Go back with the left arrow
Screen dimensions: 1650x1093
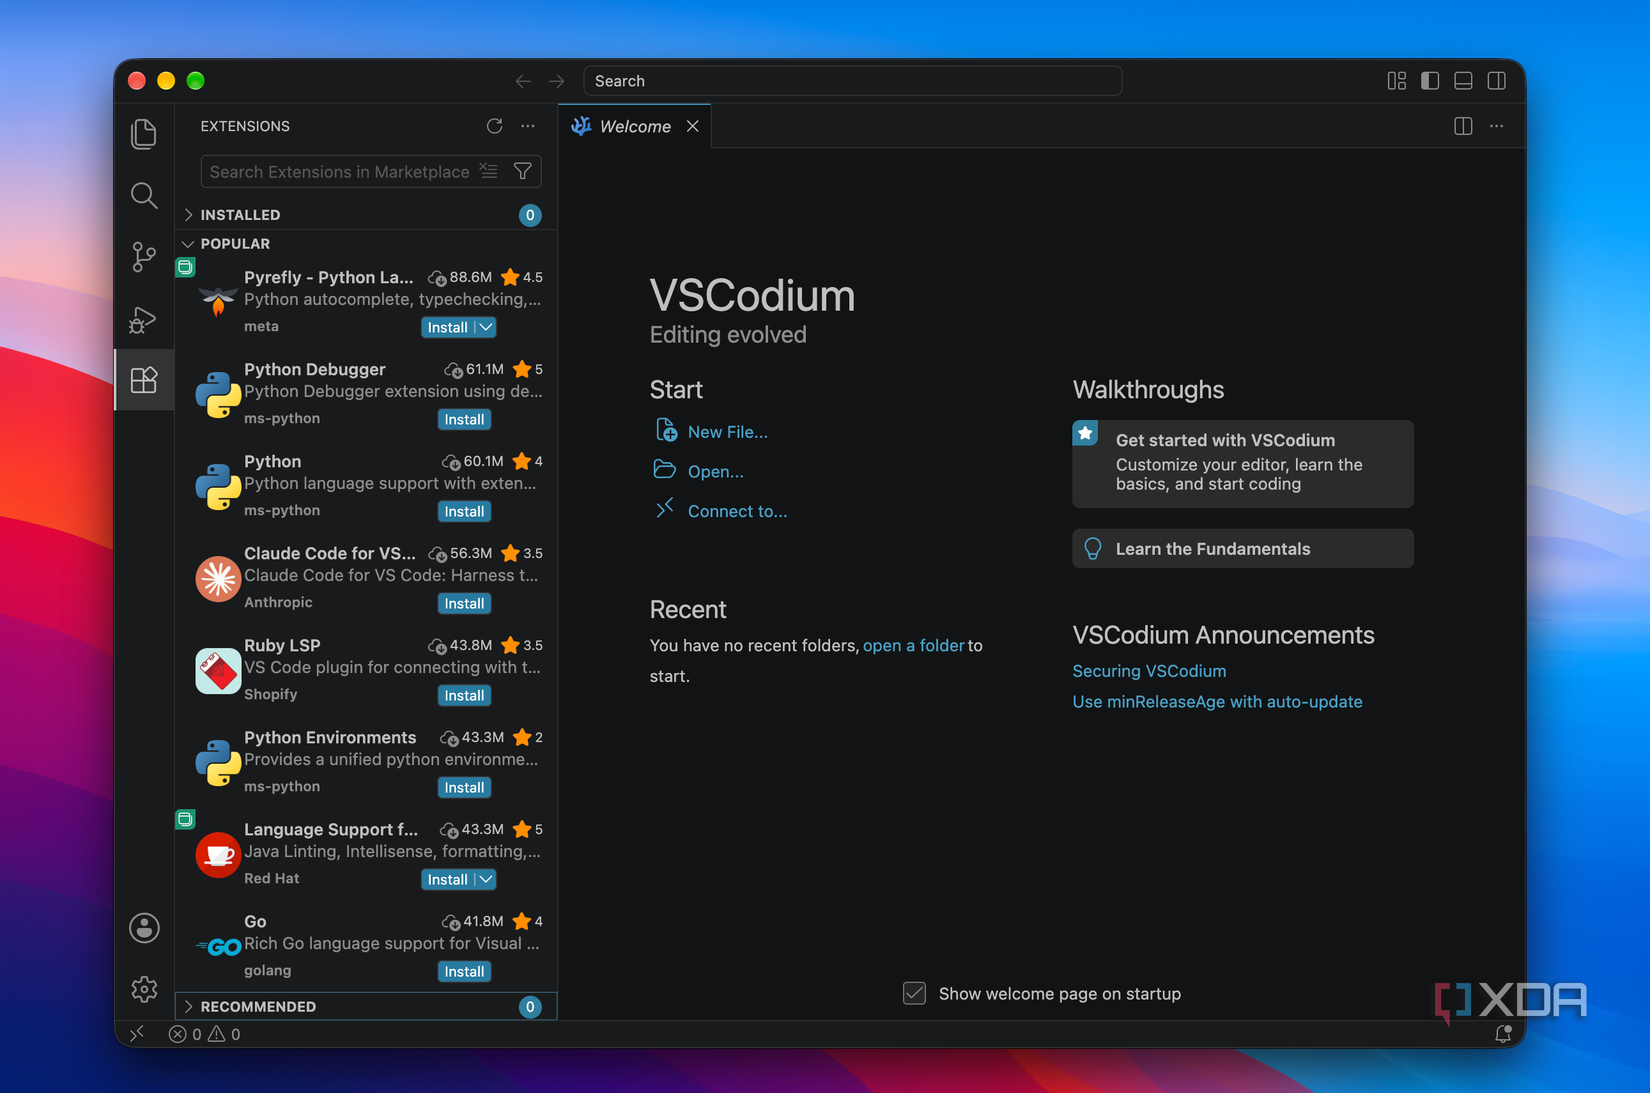coord(523,81)
